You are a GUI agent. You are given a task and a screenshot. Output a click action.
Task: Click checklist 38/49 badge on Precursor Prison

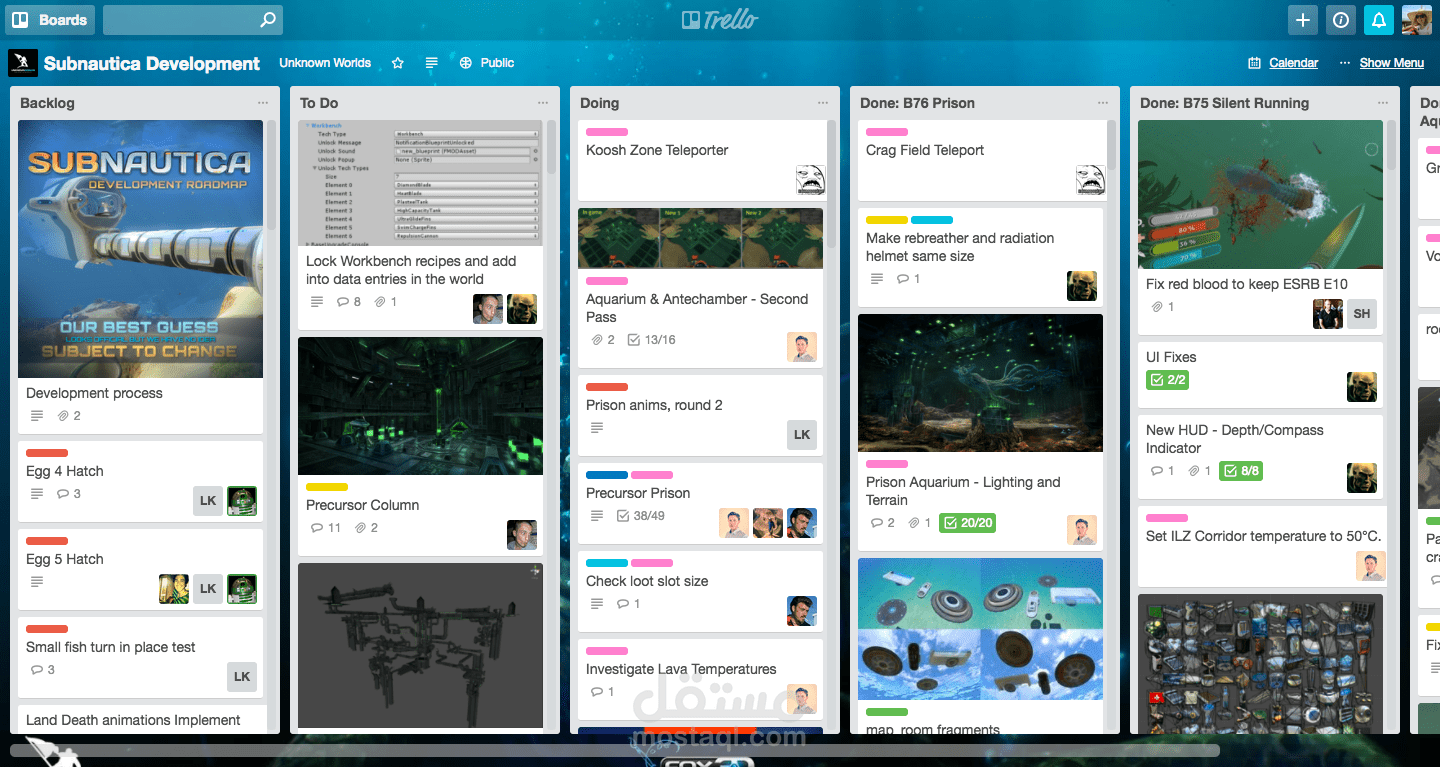coord(640,516)
